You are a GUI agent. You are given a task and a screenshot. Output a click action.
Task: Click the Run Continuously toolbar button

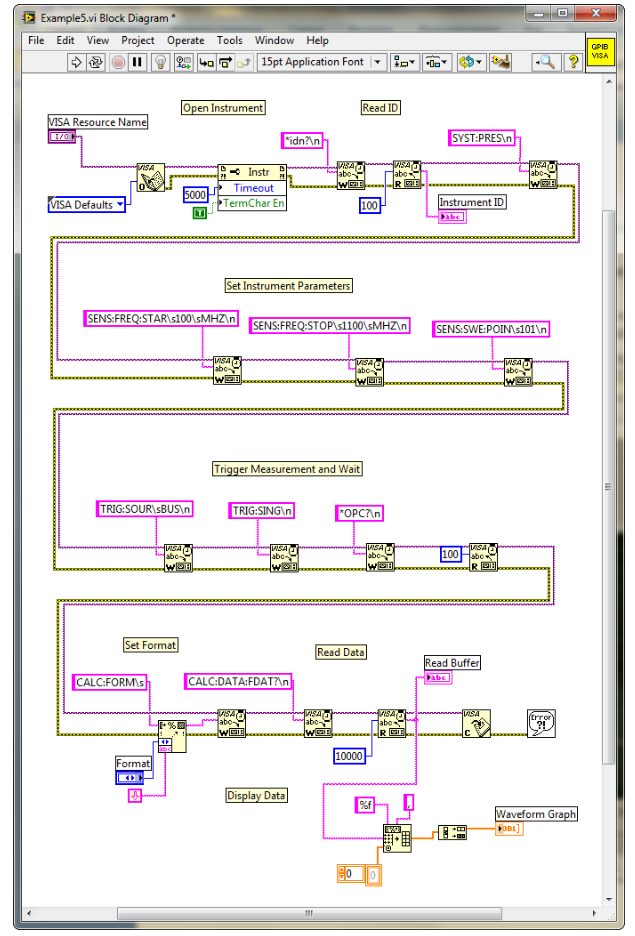[x=95, y=62]
